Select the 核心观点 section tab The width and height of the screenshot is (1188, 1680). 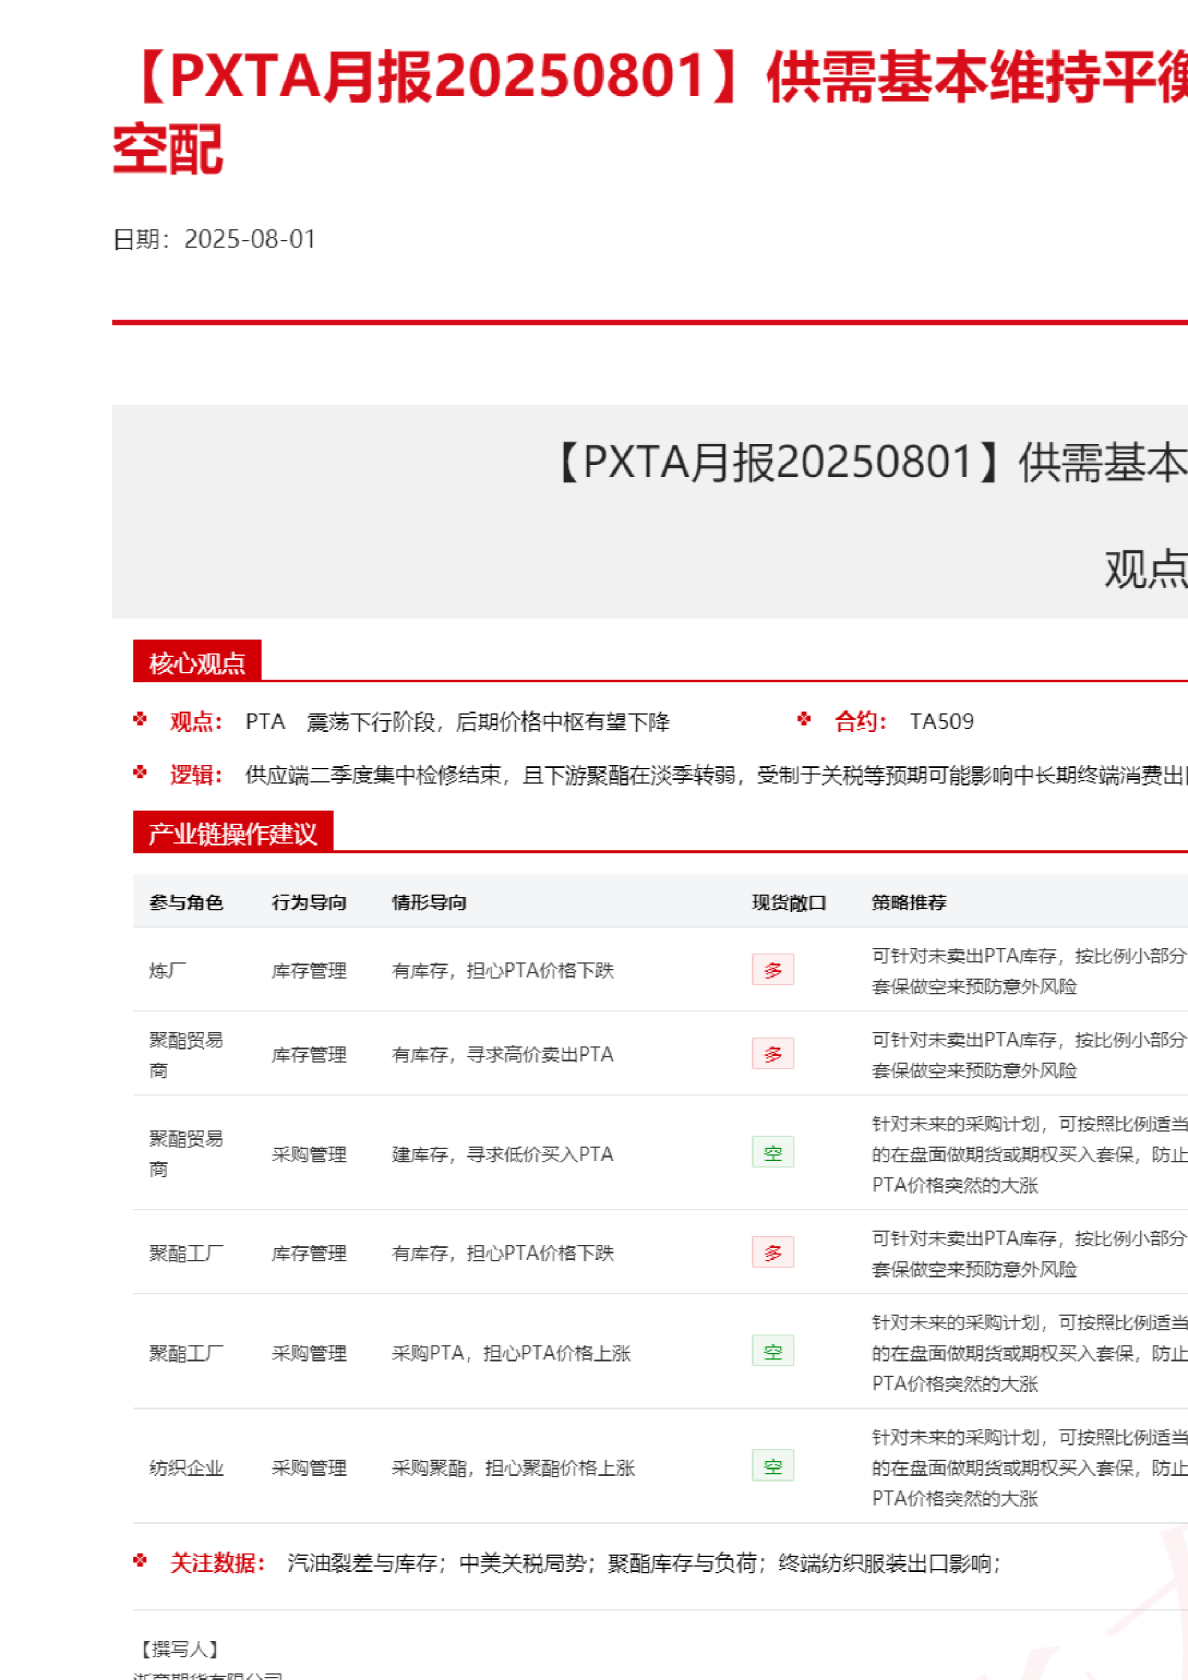(197, 663)
